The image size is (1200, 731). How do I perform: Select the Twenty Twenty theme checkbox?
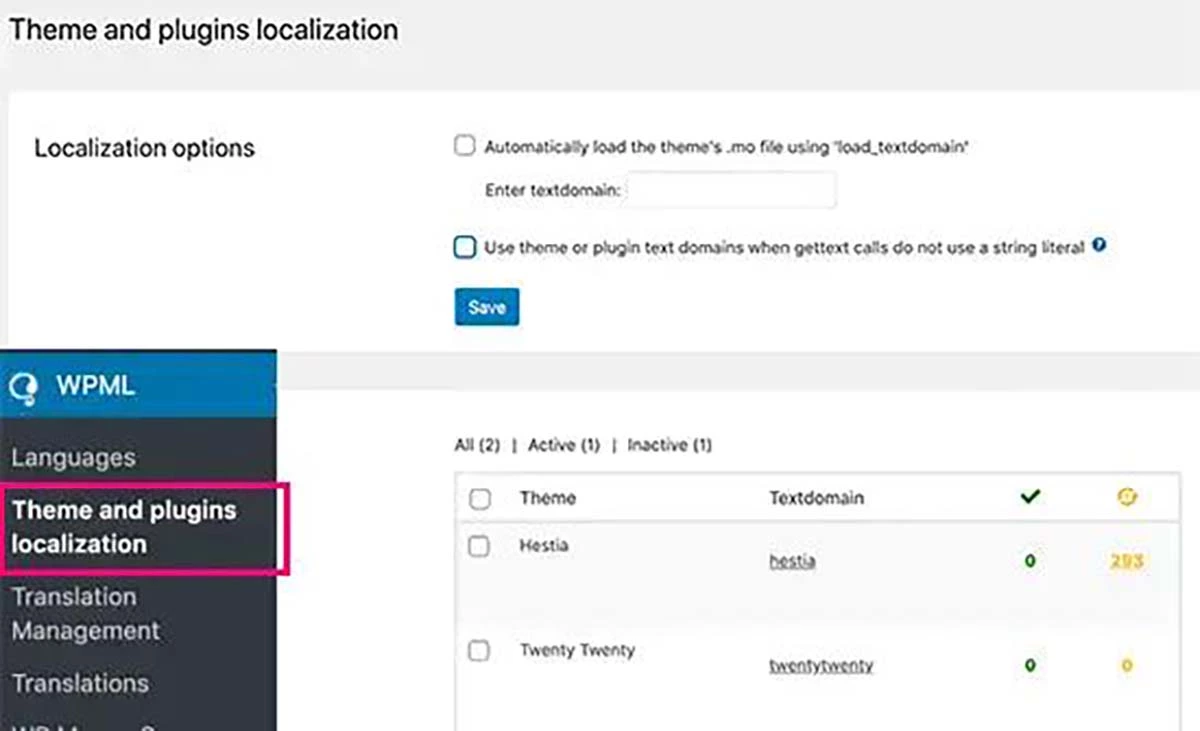[x=479, y=651]
